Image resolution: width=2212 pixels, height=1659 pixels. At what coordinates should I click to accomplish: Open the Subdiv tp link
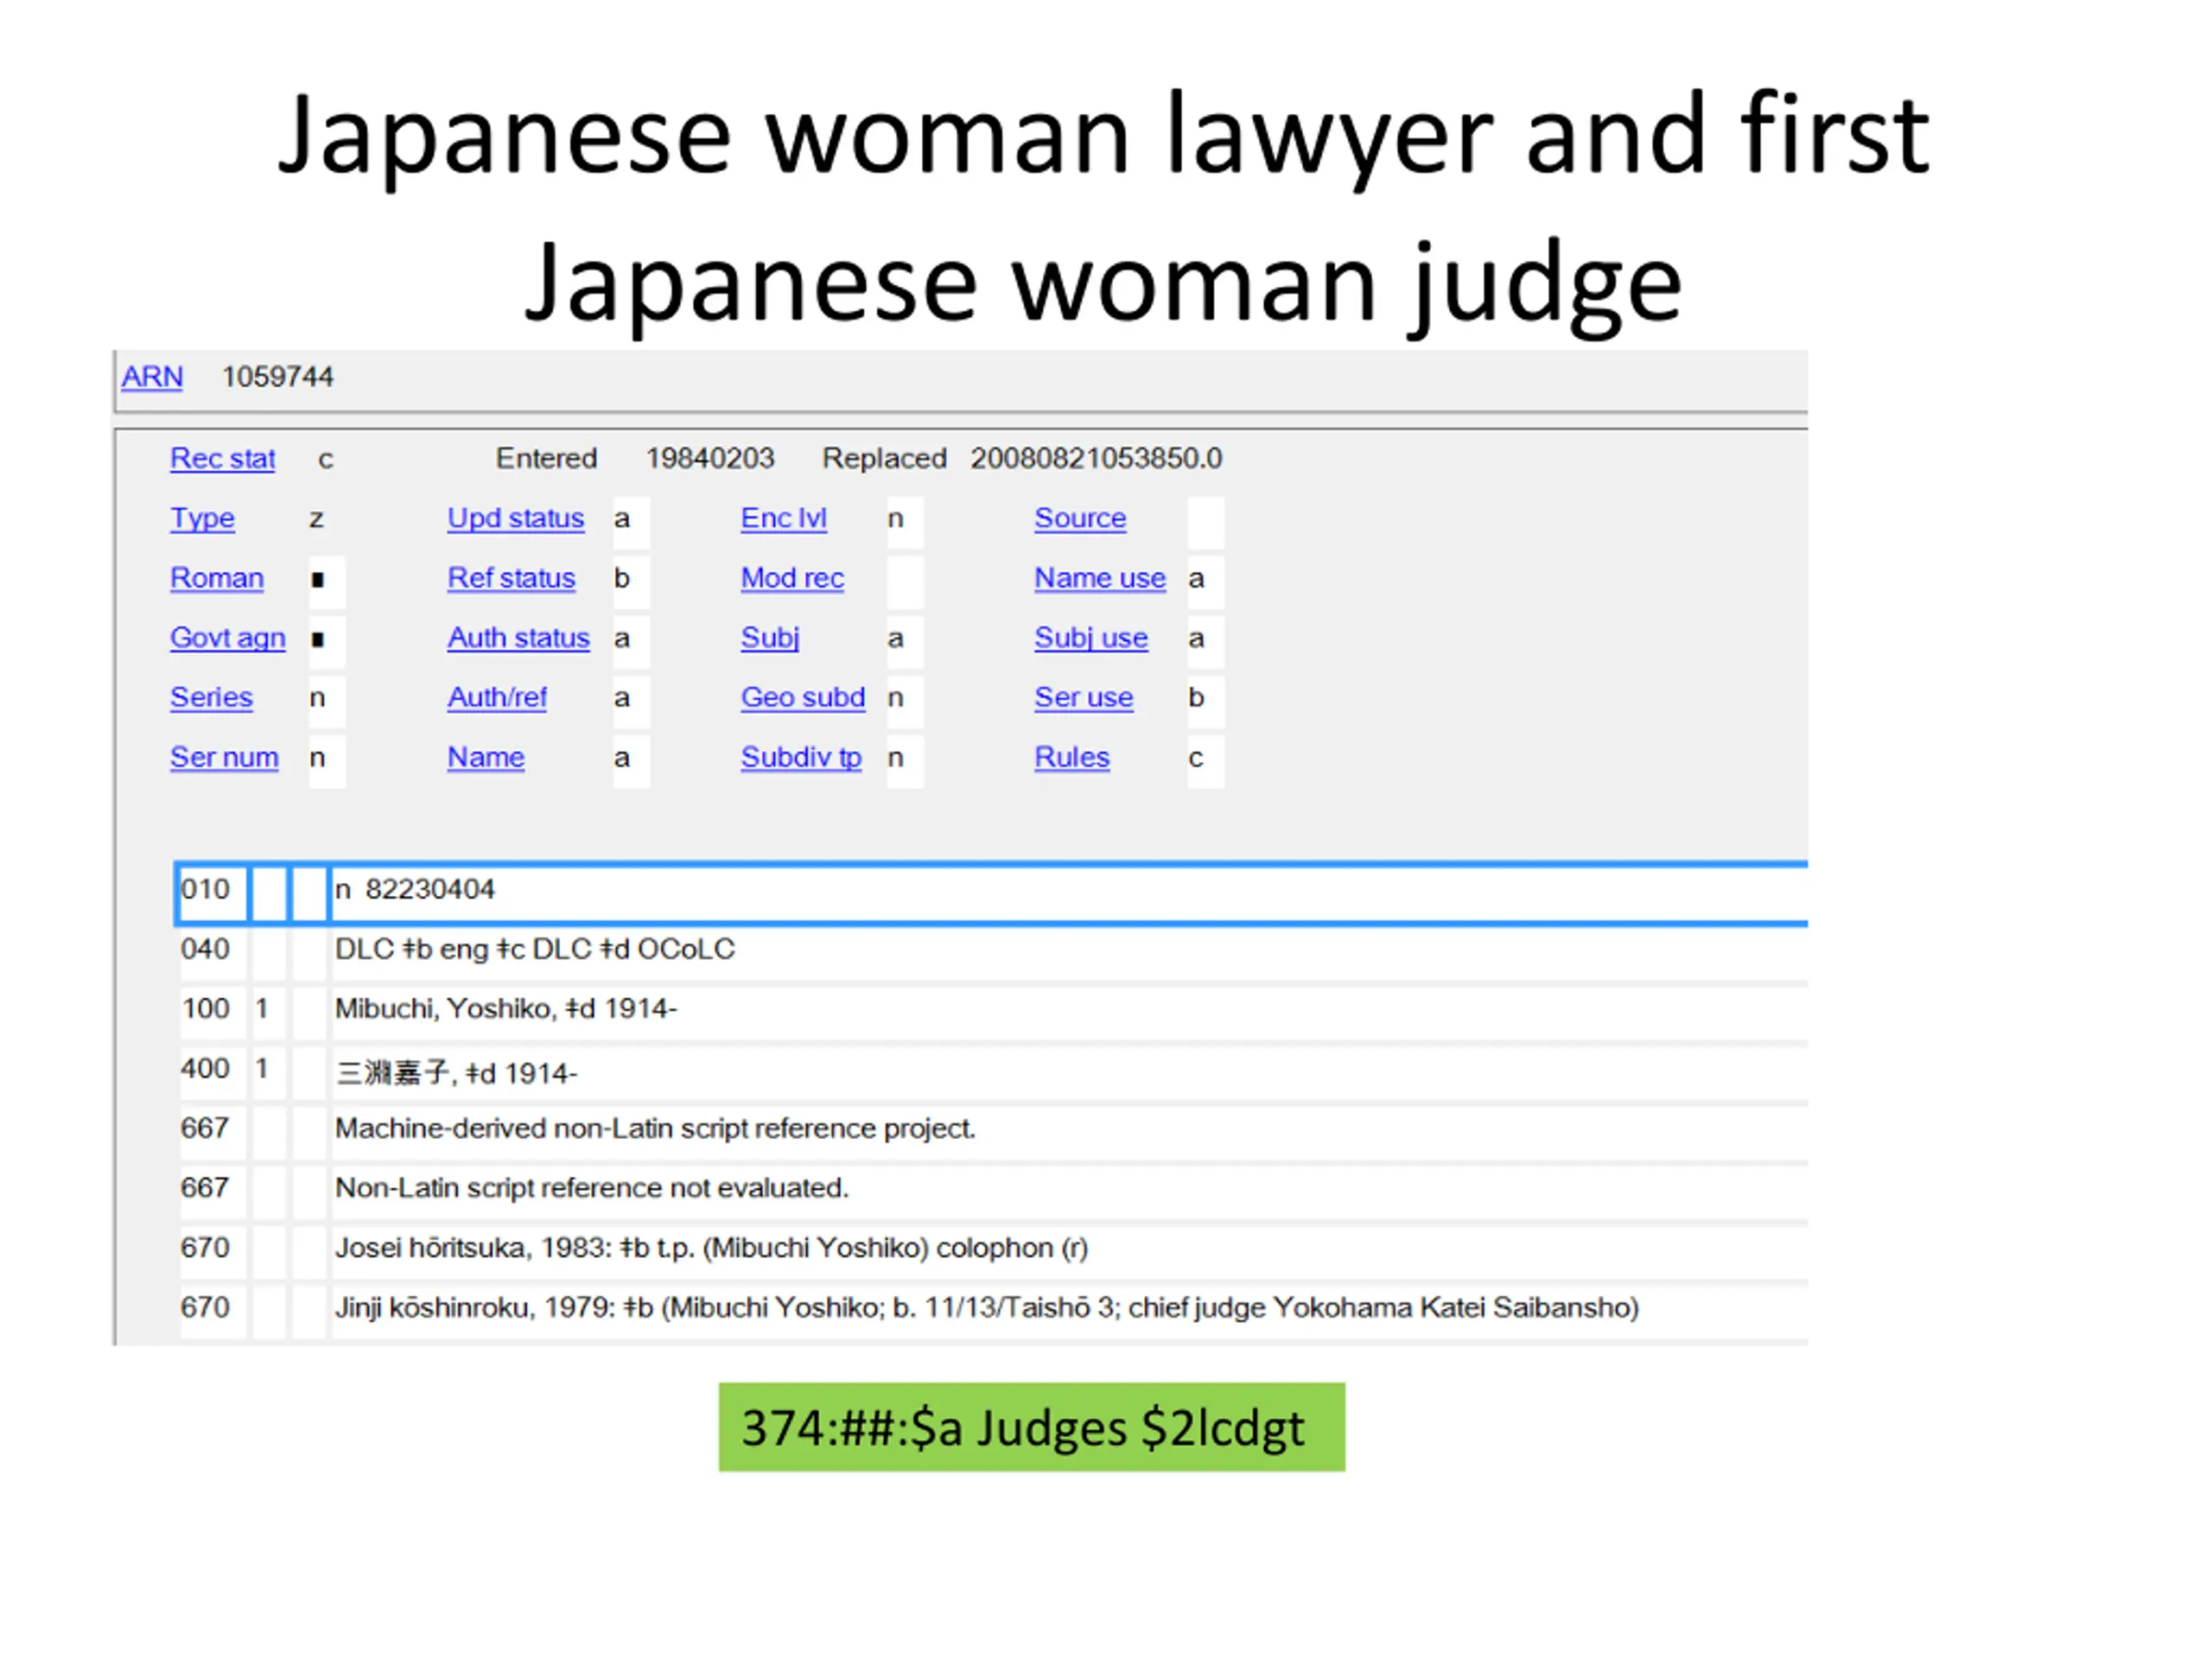801,757
